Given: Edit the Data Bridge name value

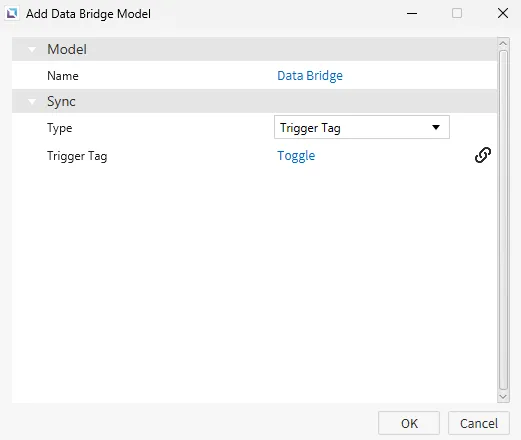Looking at the screenshot, I should point(310,76).
